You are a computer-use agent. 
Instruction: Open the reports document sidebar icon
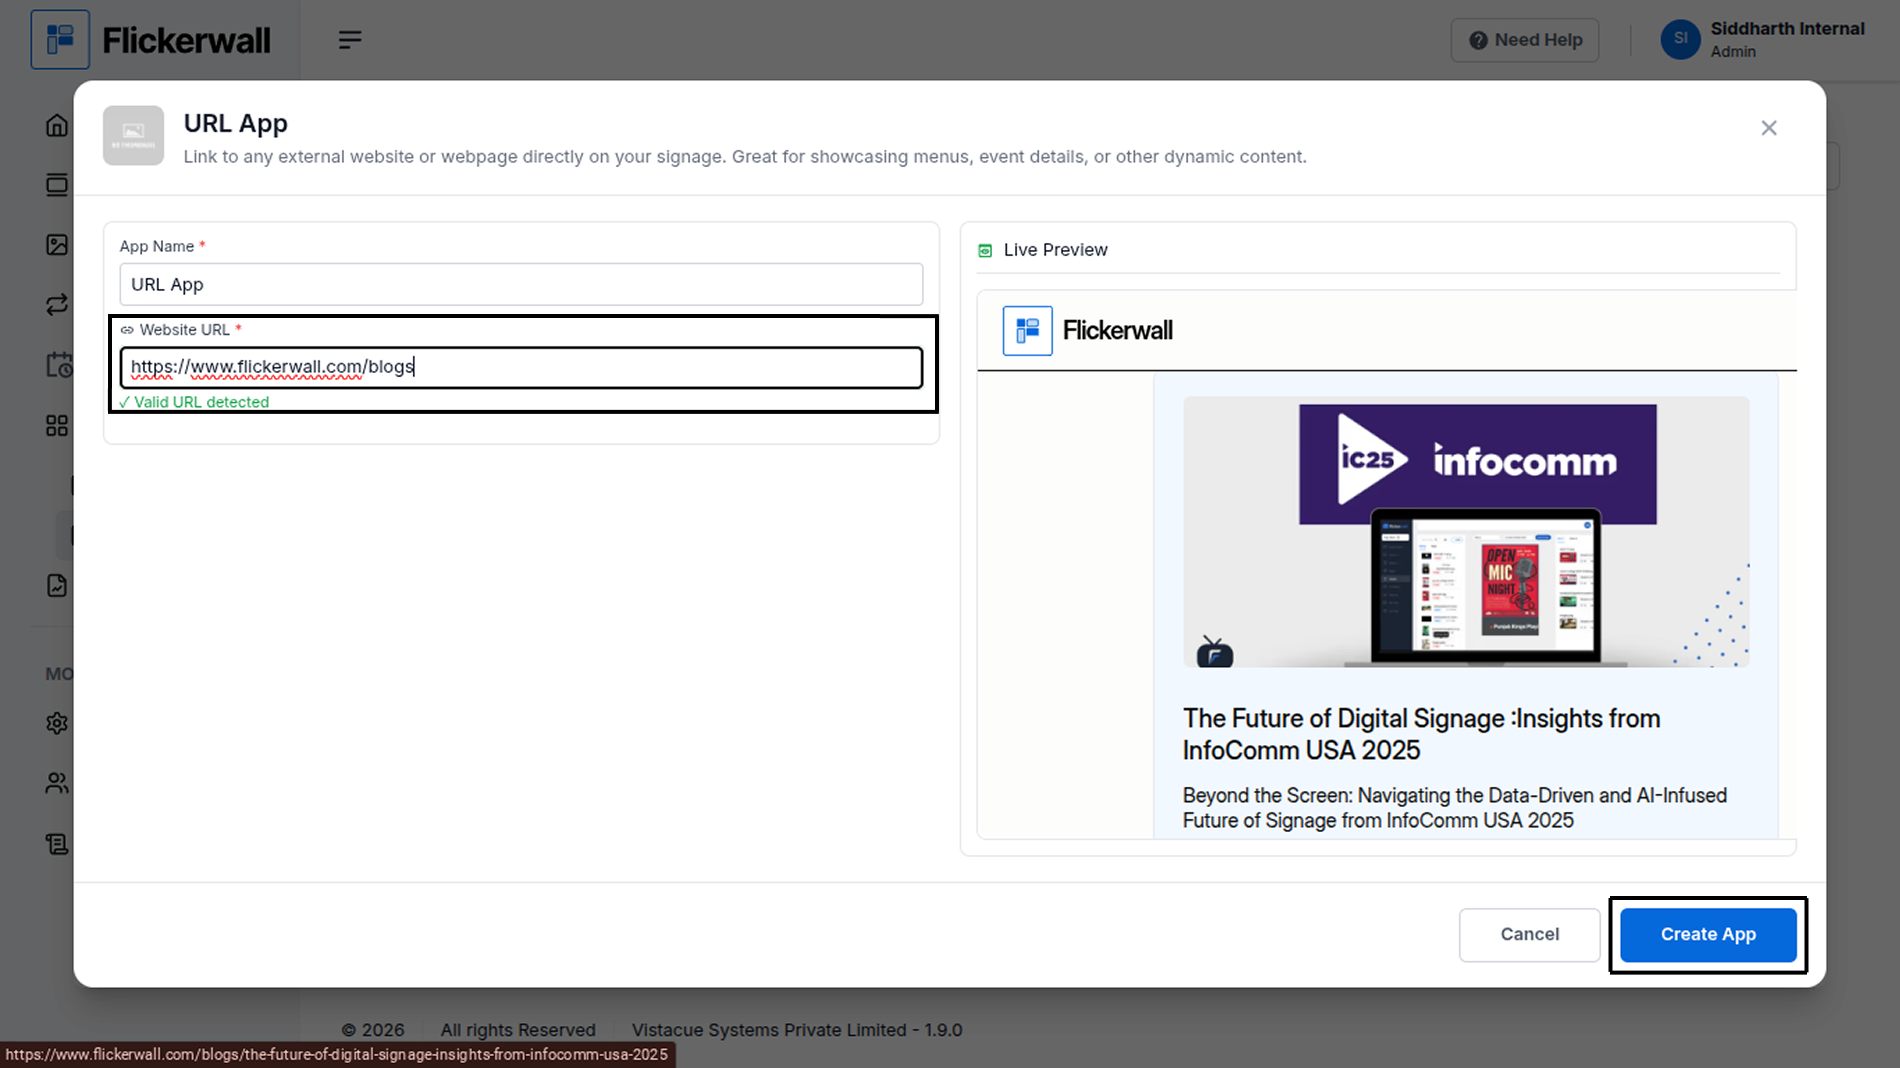coord(57,586)
